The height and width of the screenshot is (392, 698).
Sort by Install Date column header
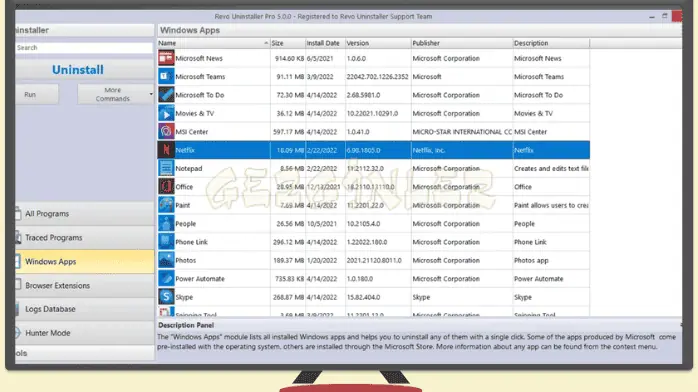(325, 43)
